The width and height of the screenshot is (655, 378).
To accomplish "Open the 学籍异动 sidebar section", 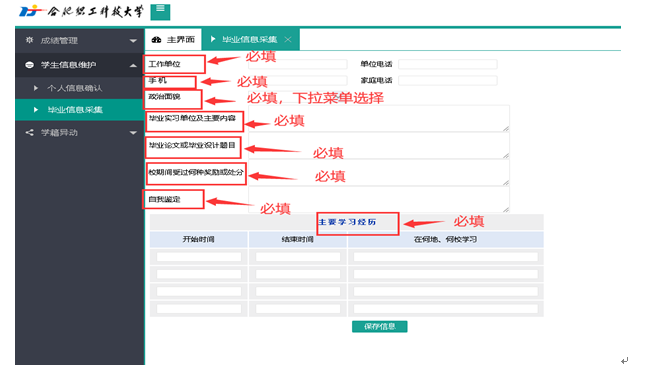I will [x=80, y=132].
